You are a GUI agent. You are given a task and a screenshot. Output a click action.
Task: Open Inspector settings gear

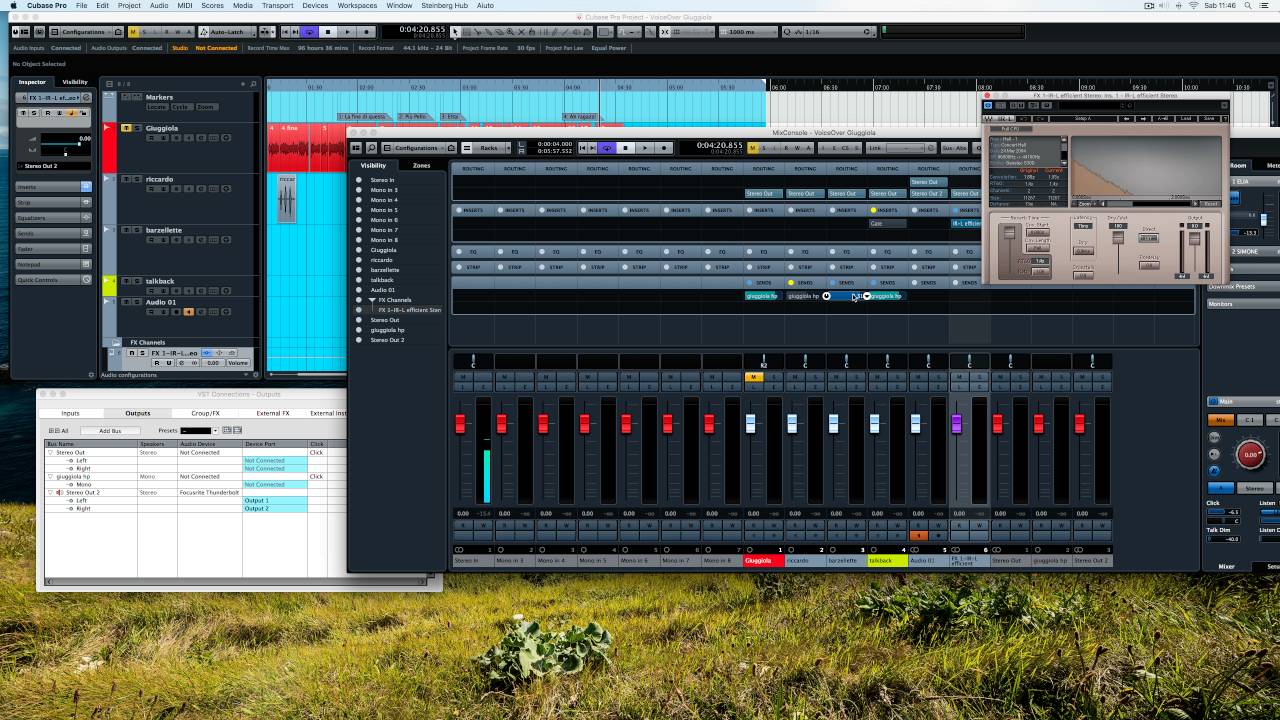click(x=91, y=375)
